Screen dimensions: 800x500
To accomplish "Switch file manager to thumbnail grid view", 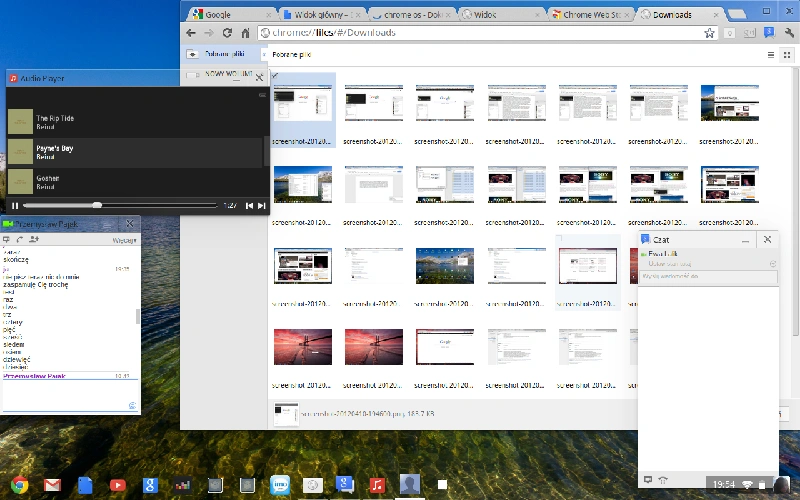I will [x=787, y=55].
